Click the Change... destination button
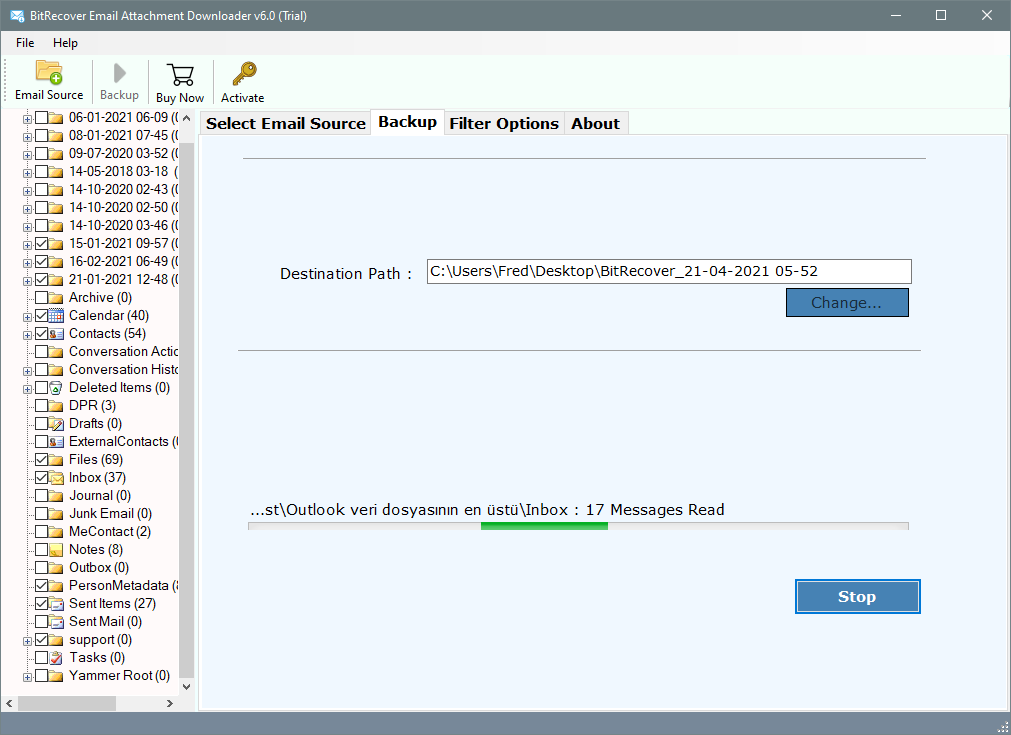Image resolution: width=1011 pixels, height=735 pixels. (x=847, y=302)
